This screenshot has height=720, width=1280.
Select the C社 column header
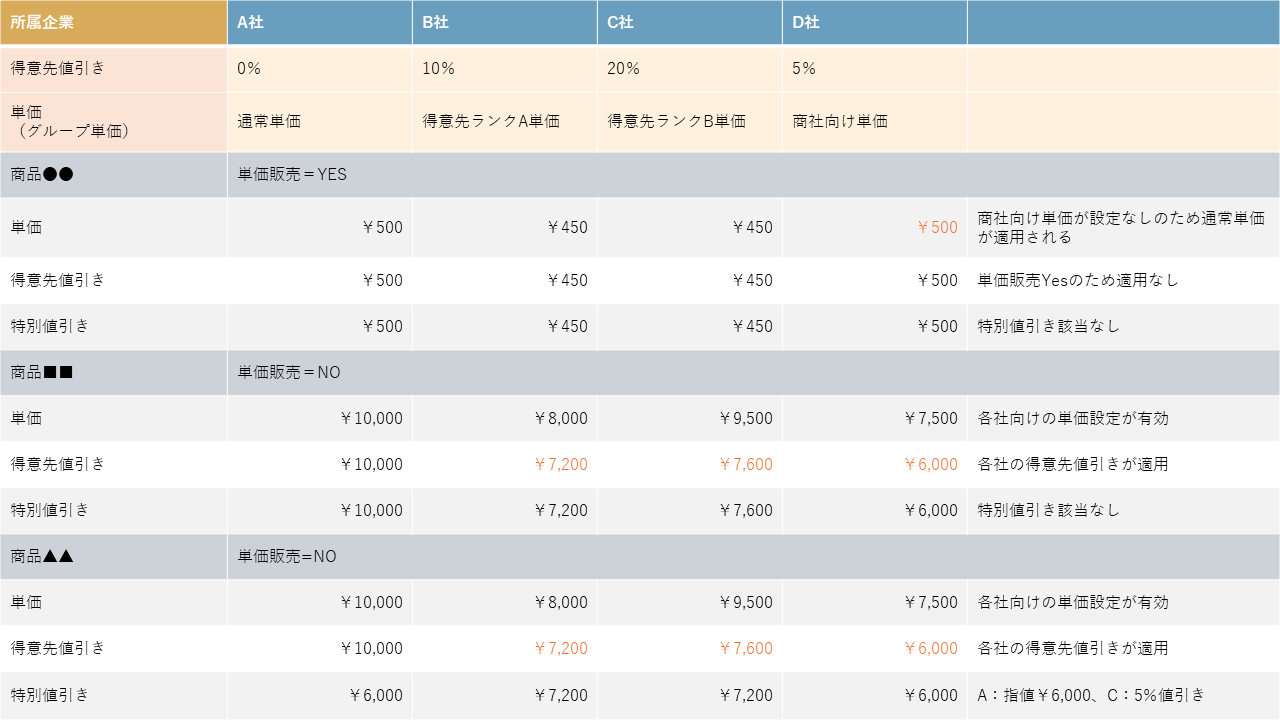[690, 22]
